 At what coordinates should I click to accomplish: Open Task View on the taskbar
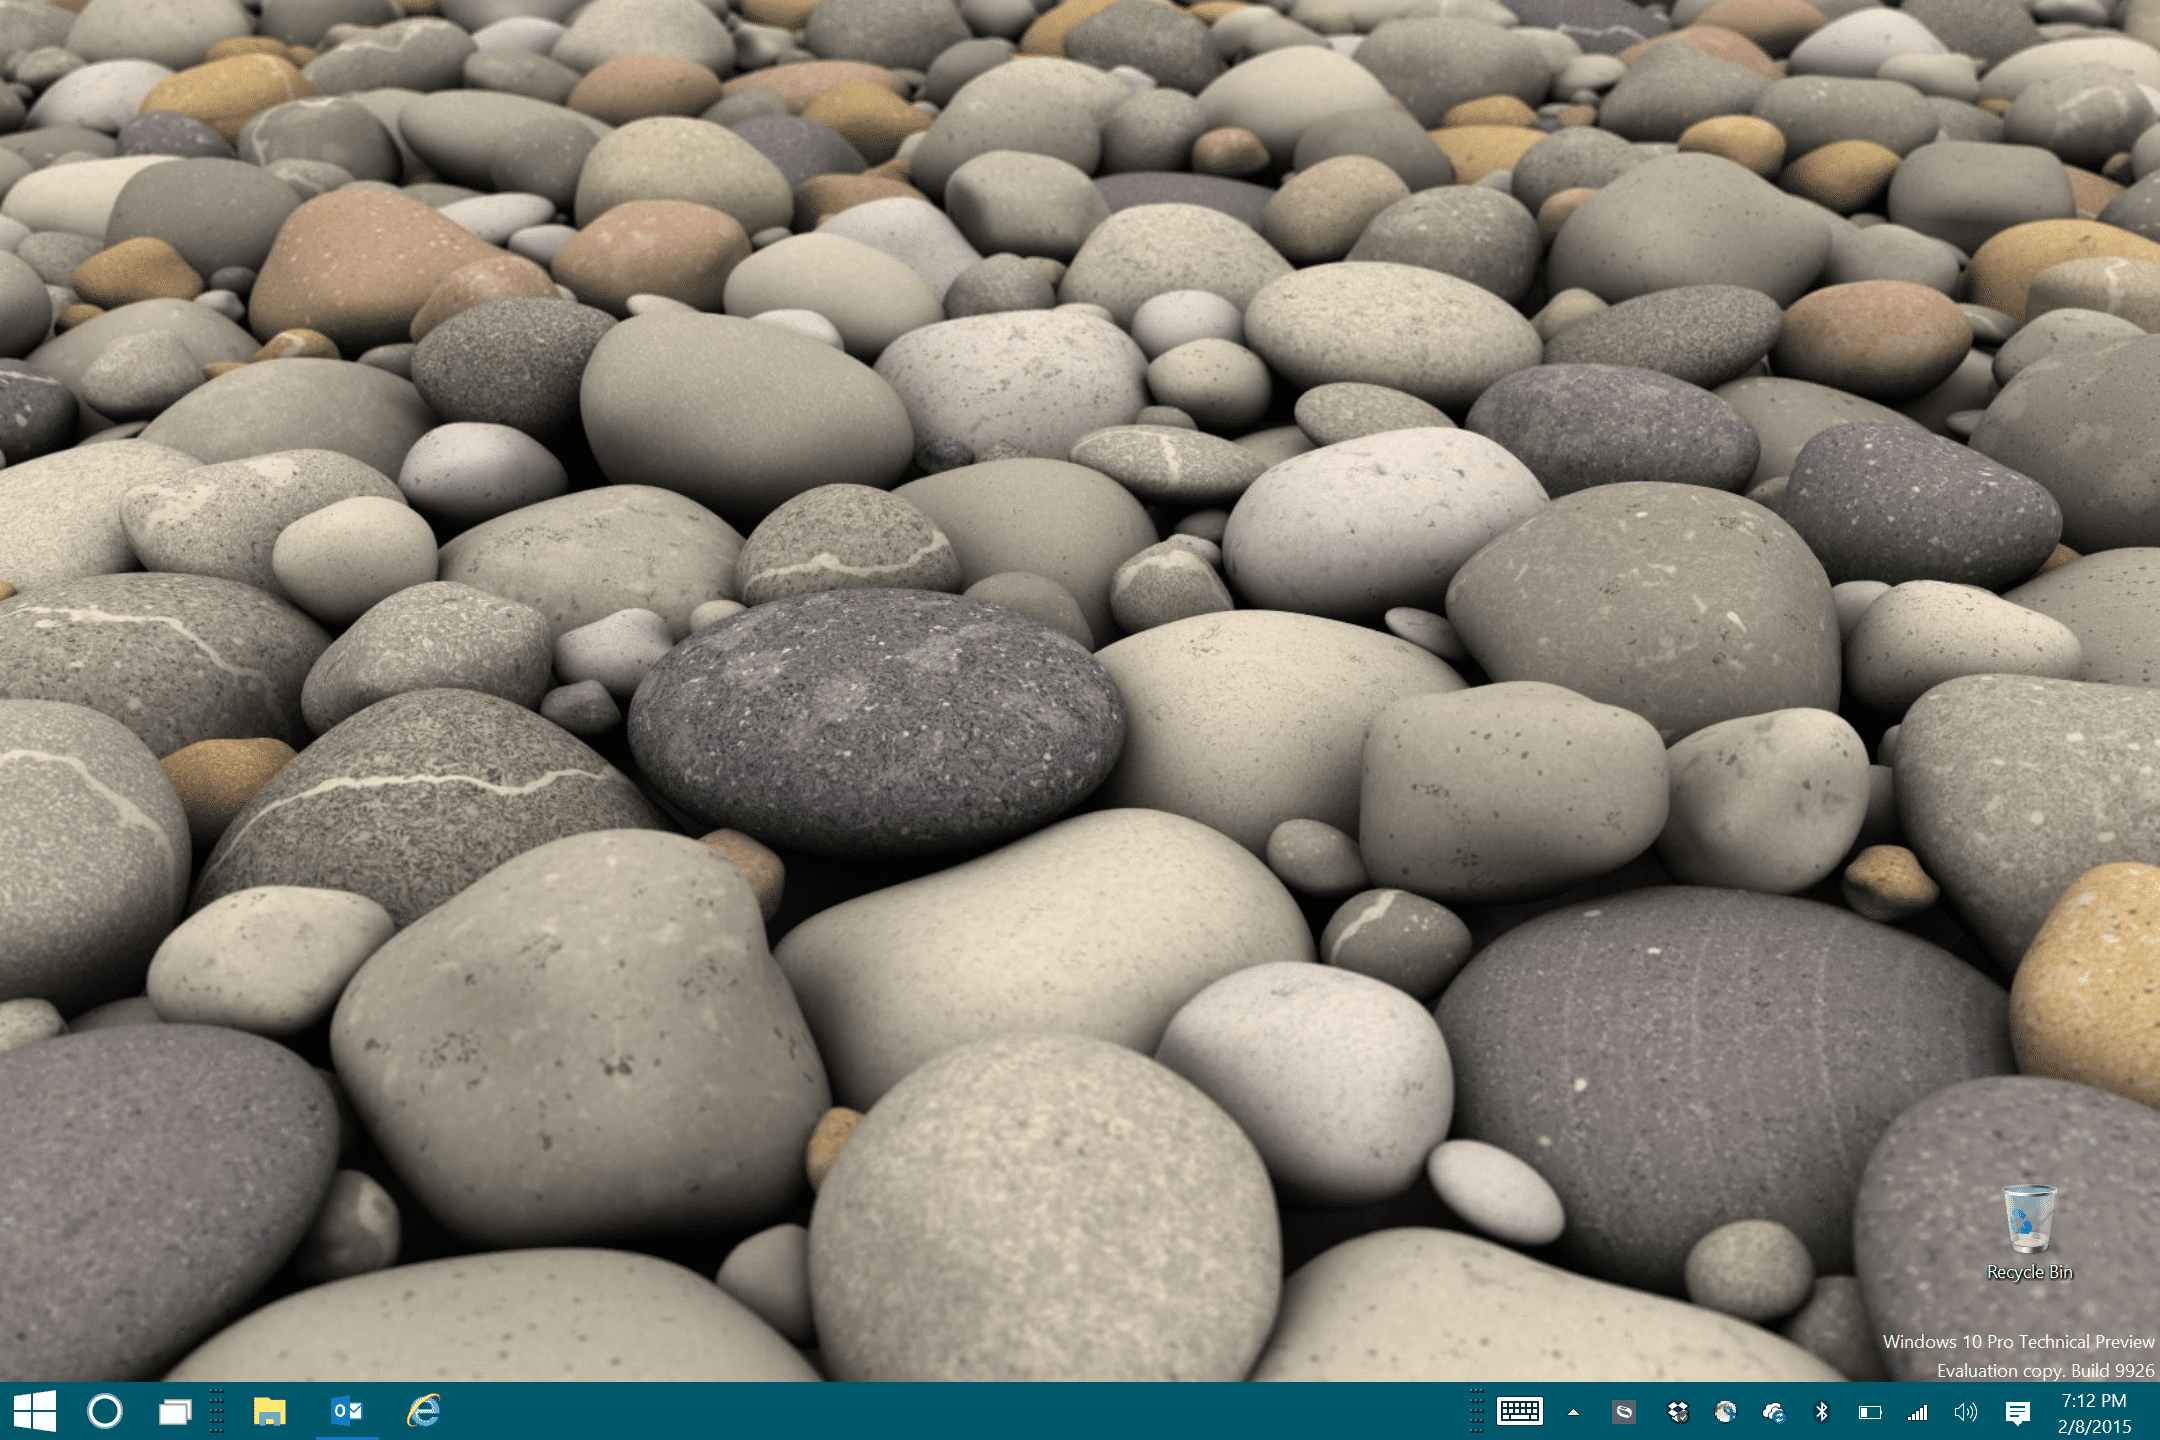(x=175, y=1412)
